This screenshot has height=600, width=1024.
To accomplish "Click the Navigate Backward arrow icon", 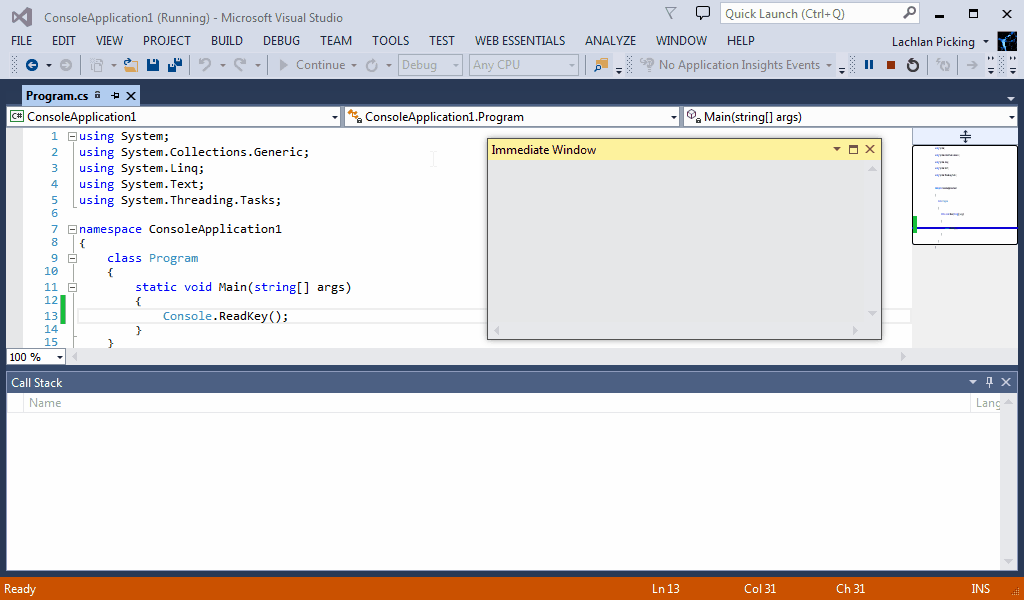I will (31, 65).
